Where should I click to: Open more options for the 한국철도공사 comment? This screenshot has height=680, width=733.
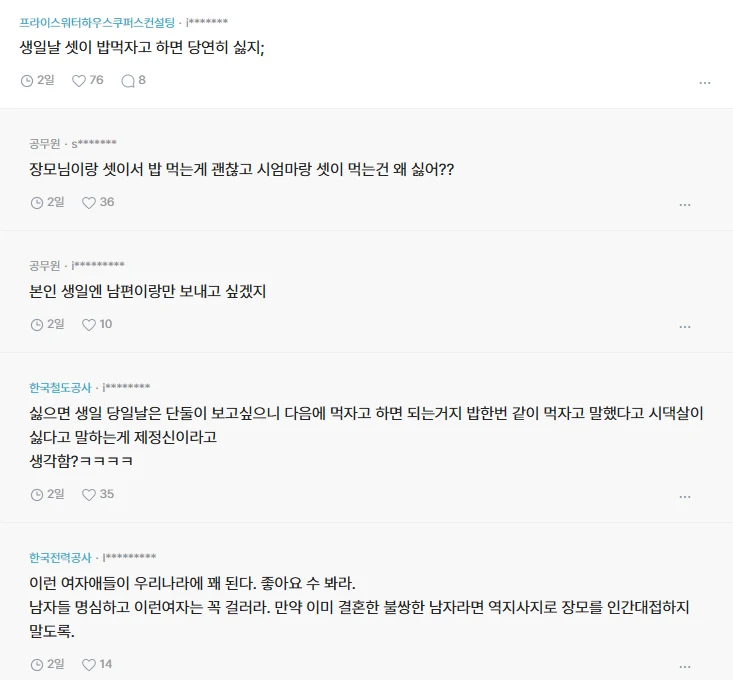pos(685,497)
